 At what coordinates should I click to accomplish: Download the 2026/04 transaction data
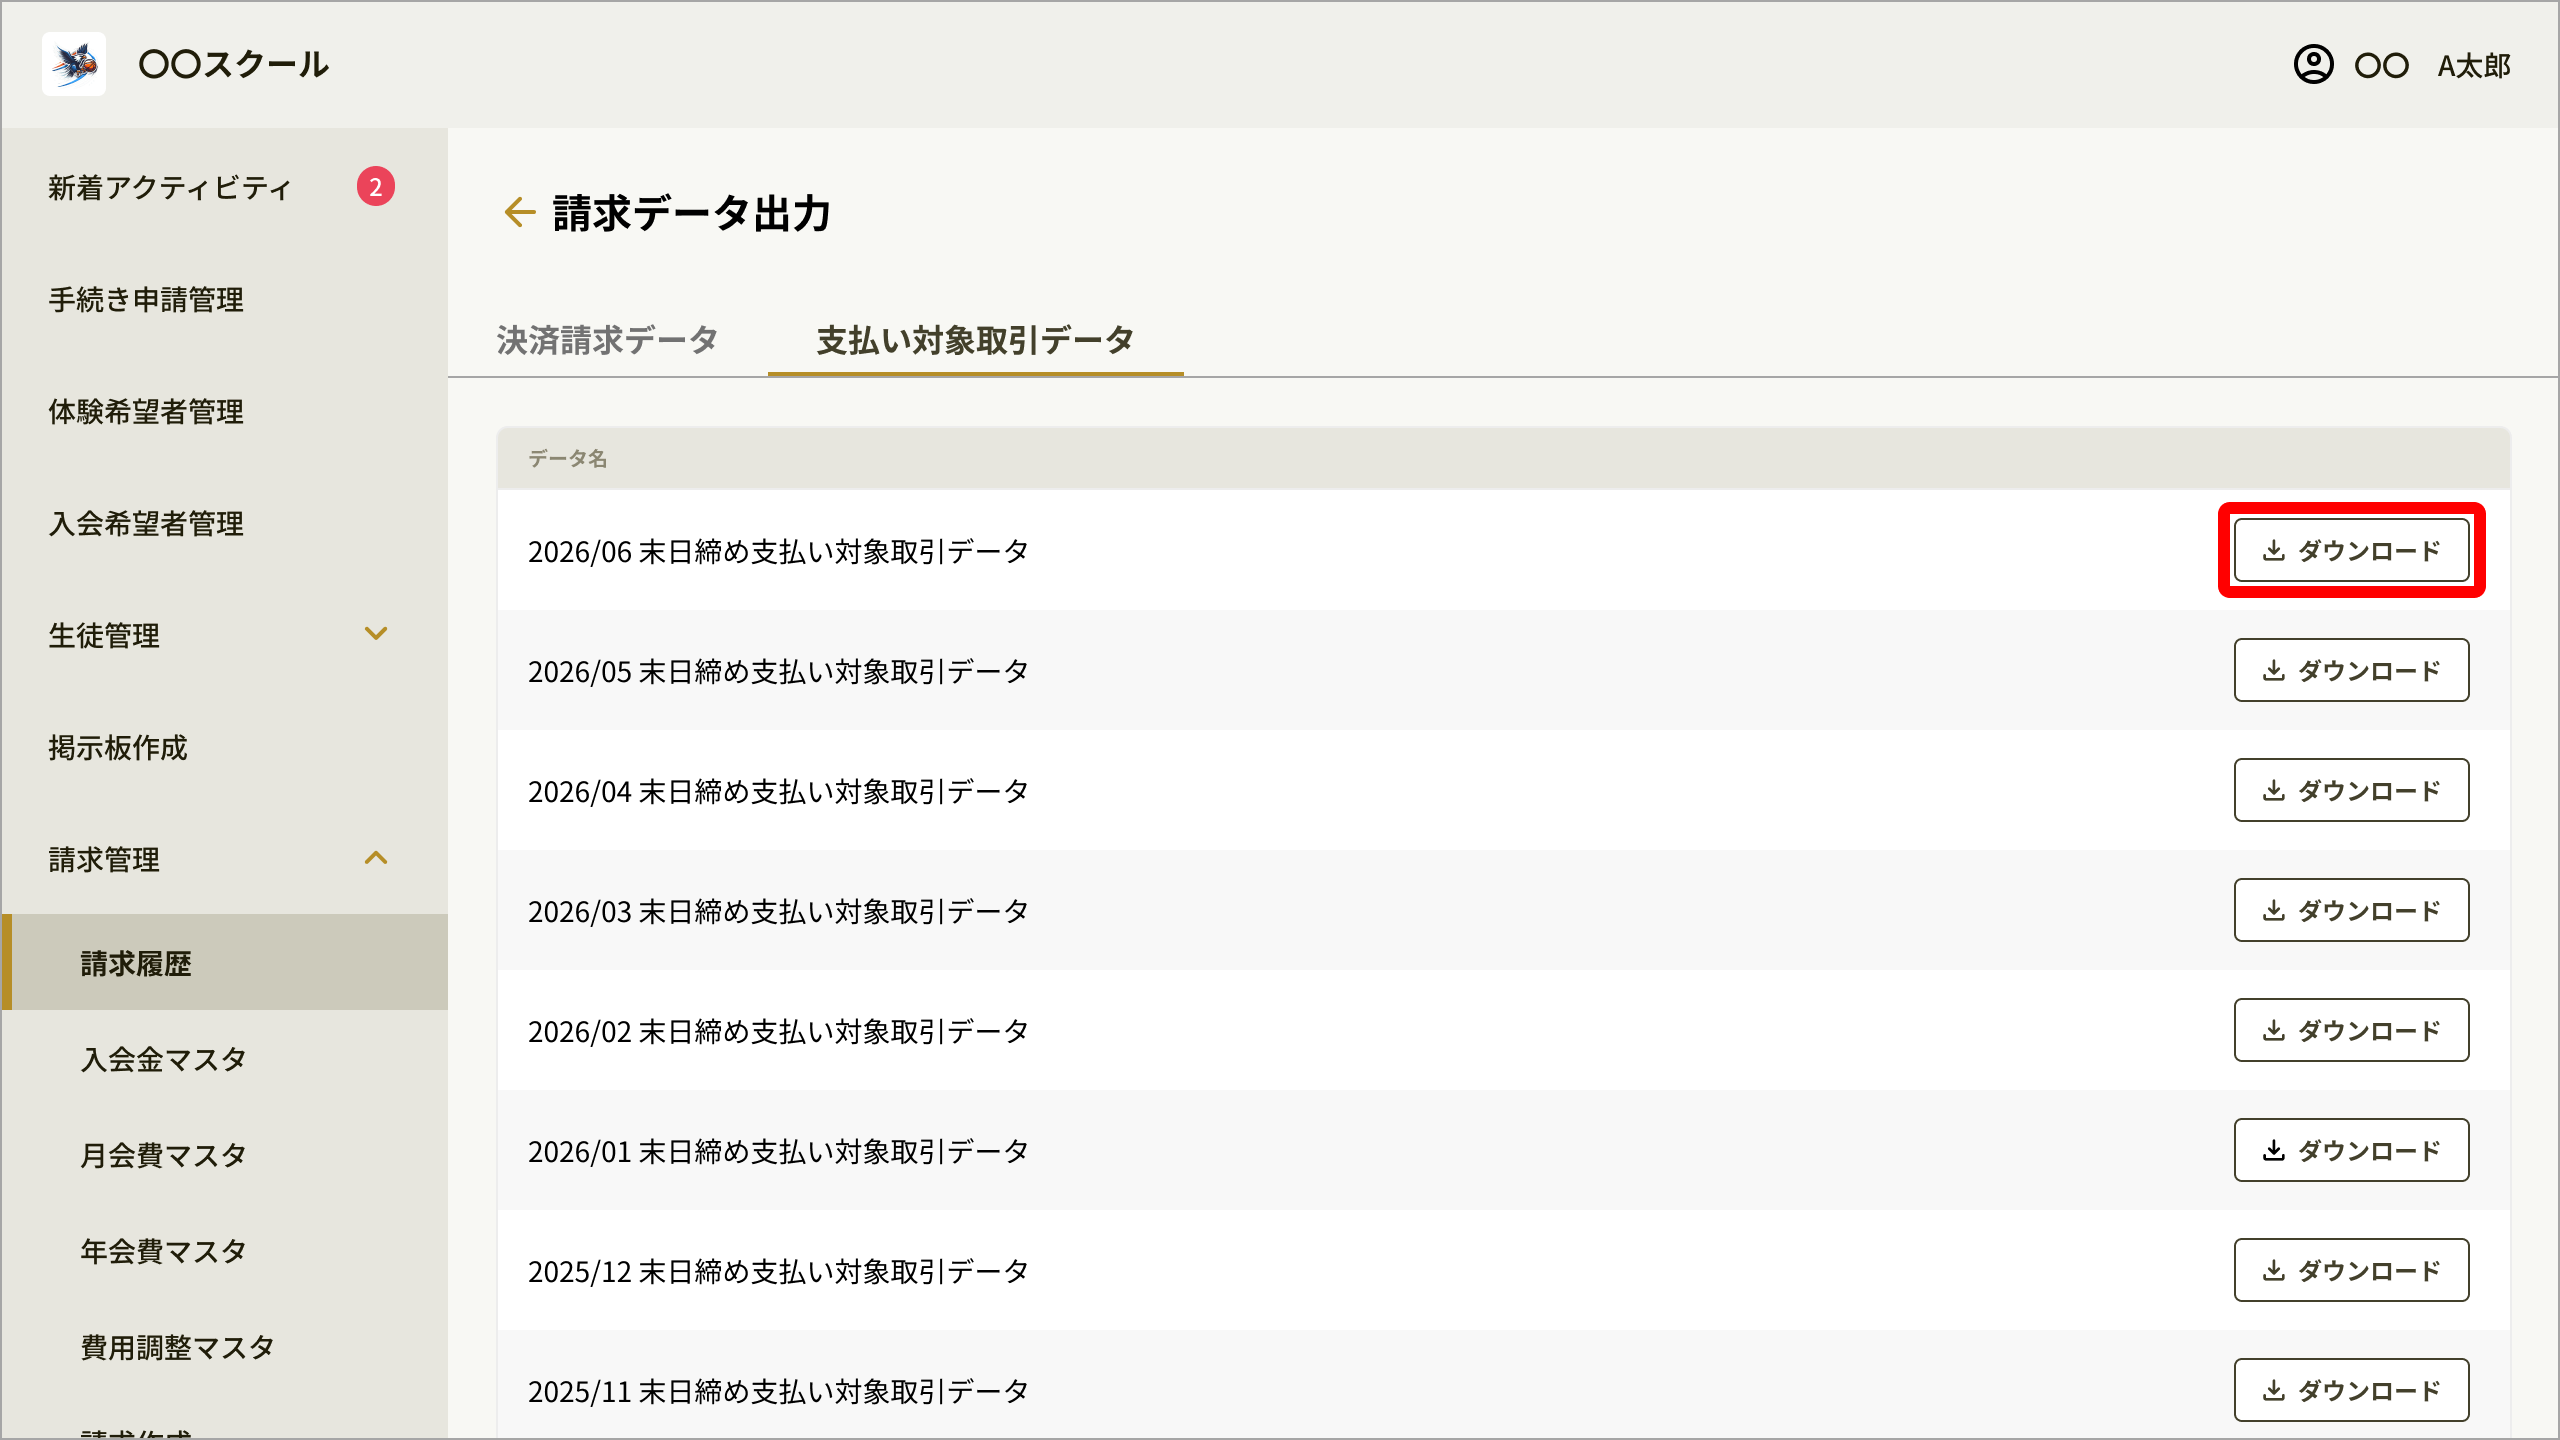[2351, 790]
